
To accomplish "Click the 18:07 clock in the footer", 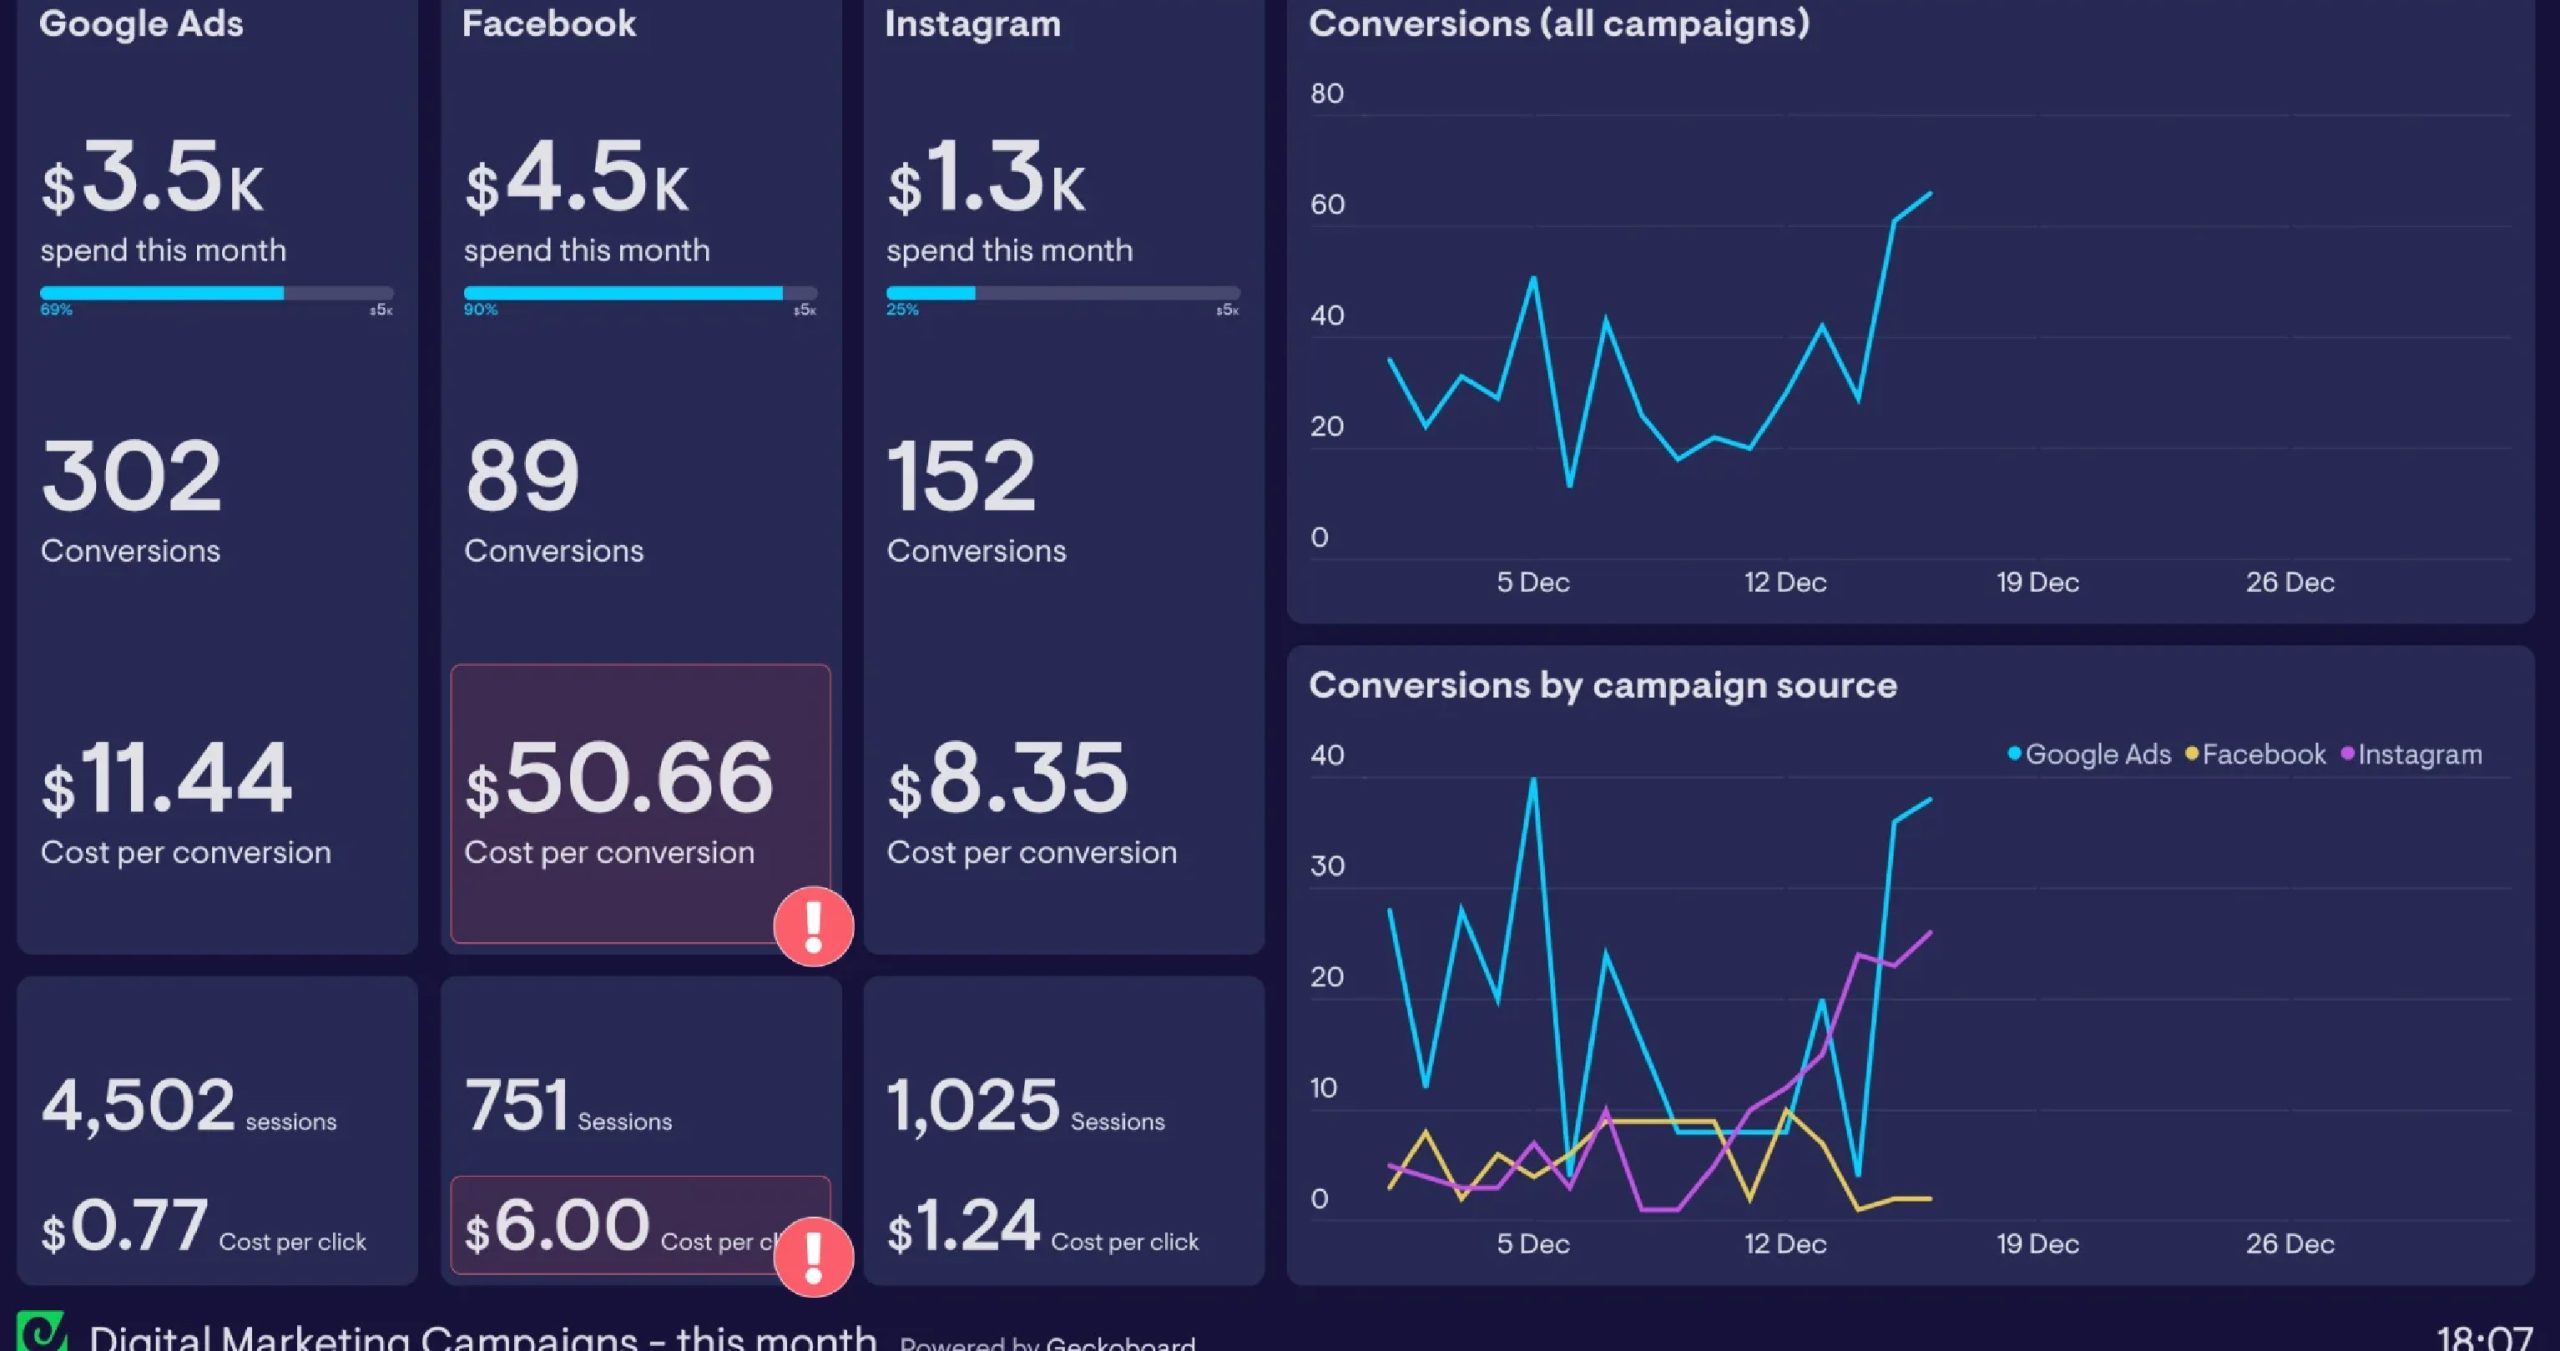I will (2484, 1337).
